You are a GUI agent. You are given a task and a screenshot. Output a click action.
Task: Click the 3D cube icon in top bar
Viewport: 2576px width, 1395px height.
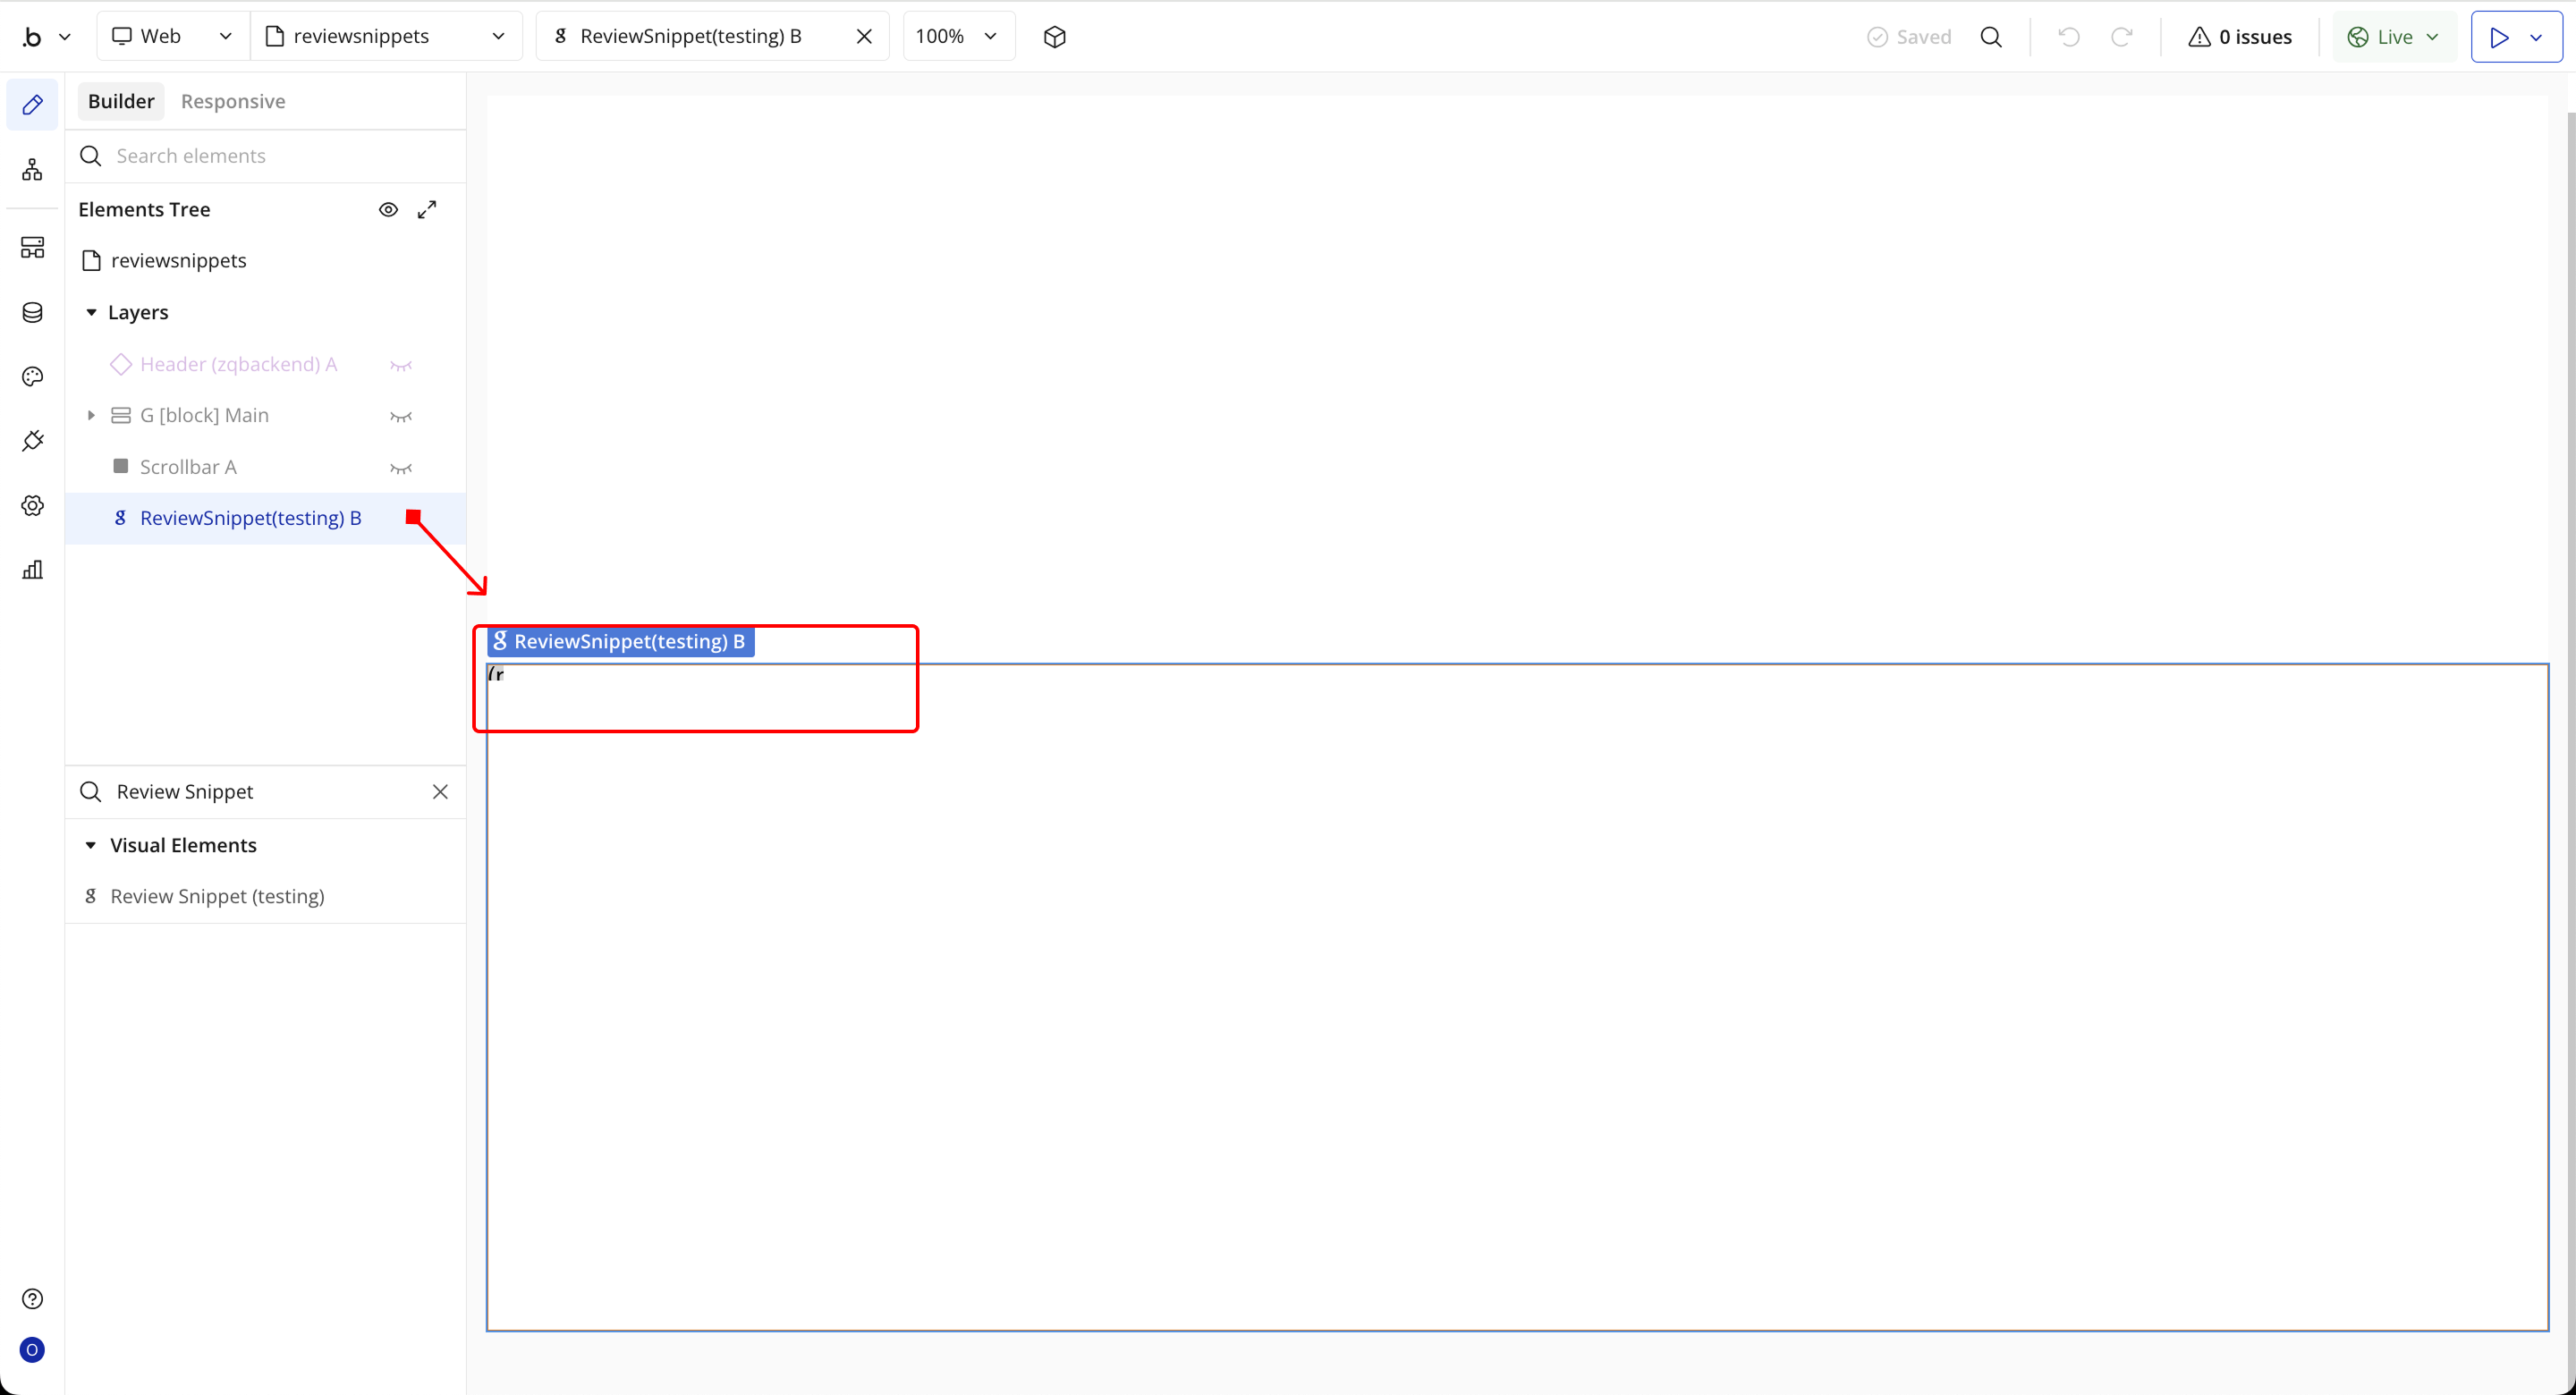[1054, 37]
